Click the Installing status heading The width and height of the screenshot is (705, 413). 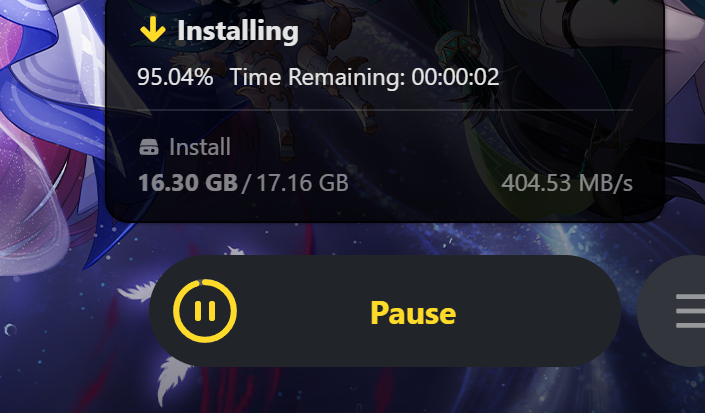238,31
